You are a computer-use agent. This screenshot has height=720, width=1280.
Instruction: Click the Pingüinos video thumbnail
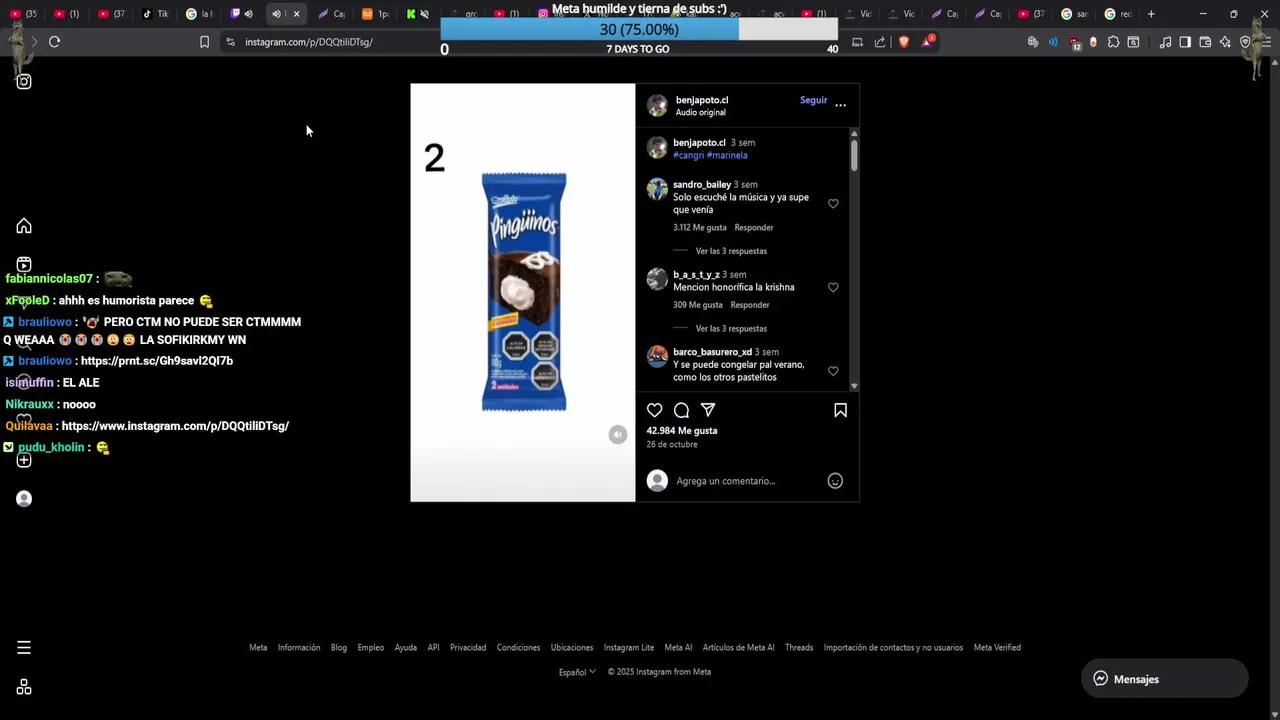(523, 292)
